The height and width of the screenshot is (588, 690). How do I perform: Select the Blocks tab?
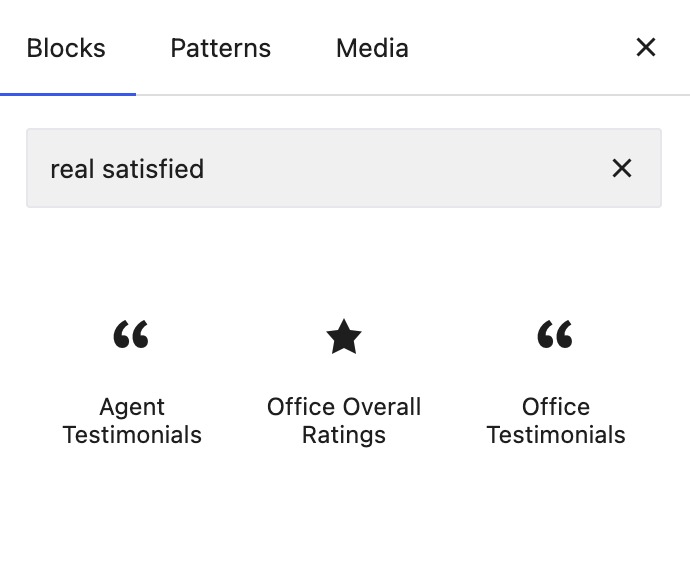pyautogui.click(x=66, y=48)
